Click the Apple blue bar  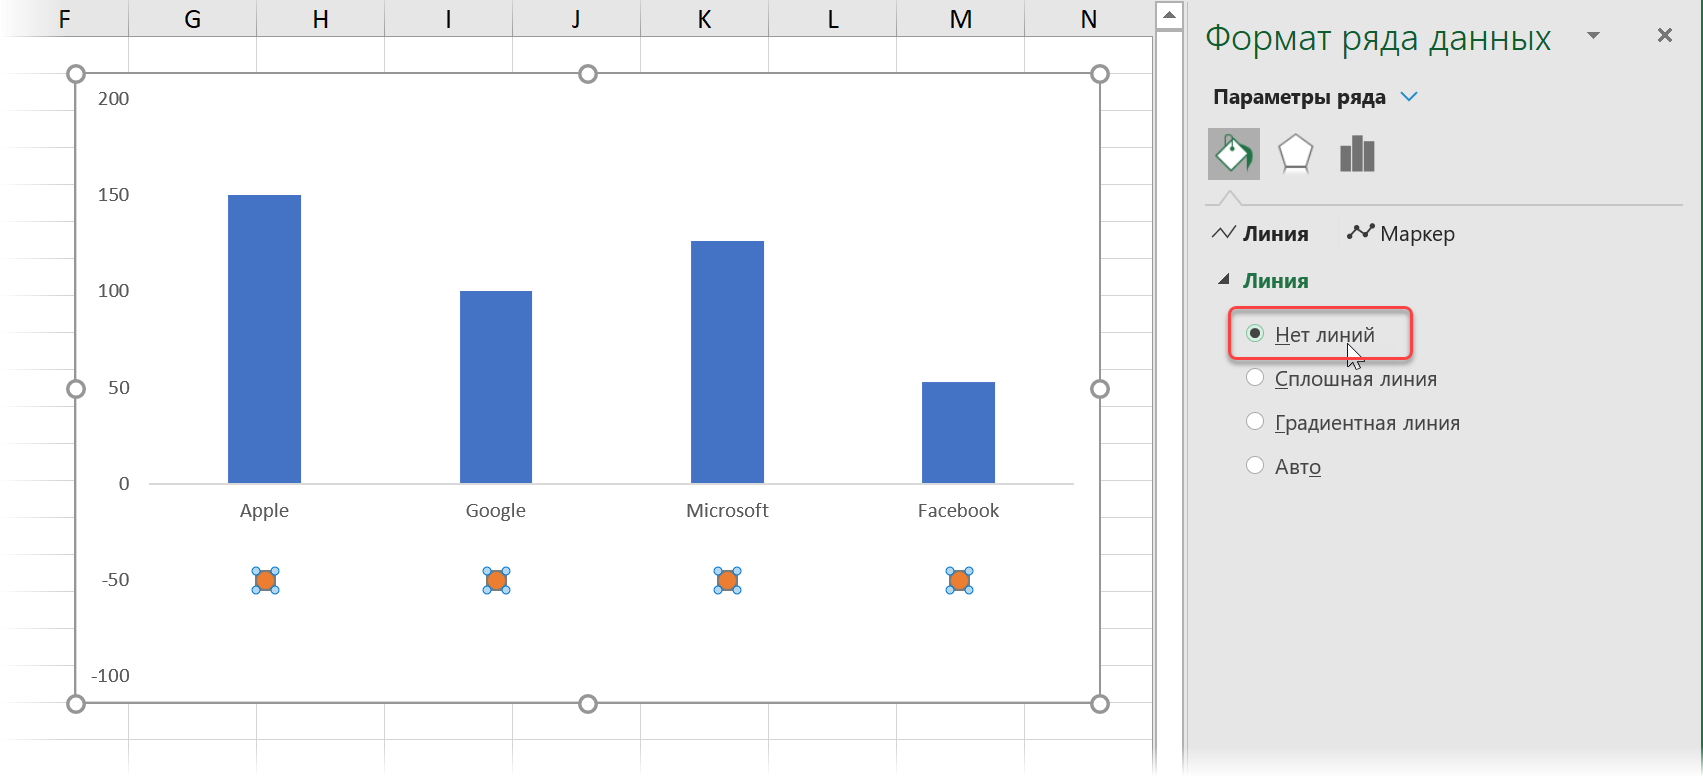point(264,339)
